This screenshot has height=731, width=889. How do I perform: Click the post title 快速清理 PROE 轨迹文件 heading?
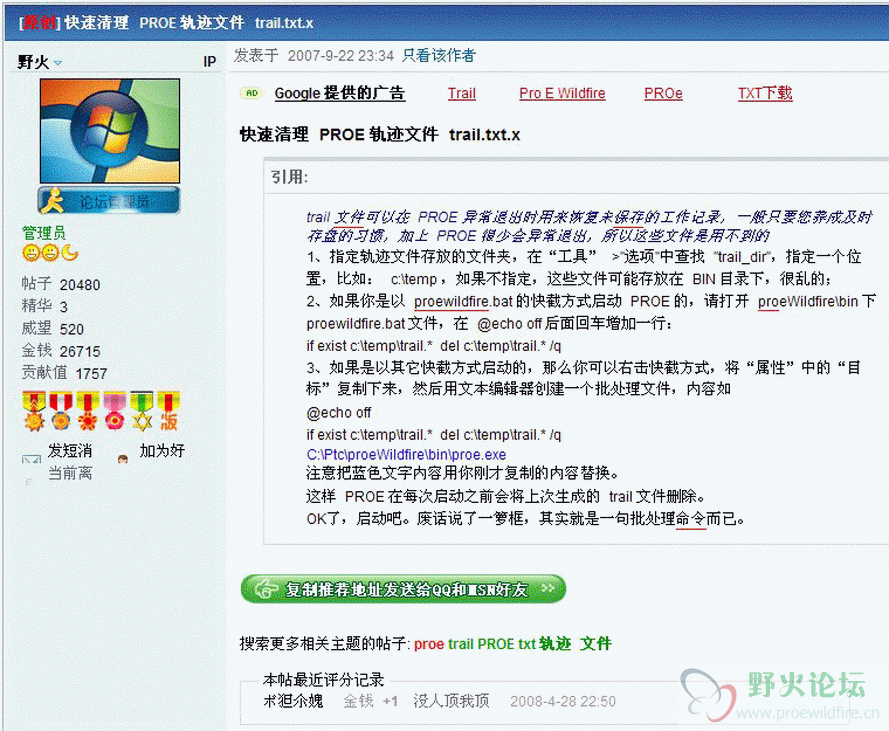tap(380, 134)
